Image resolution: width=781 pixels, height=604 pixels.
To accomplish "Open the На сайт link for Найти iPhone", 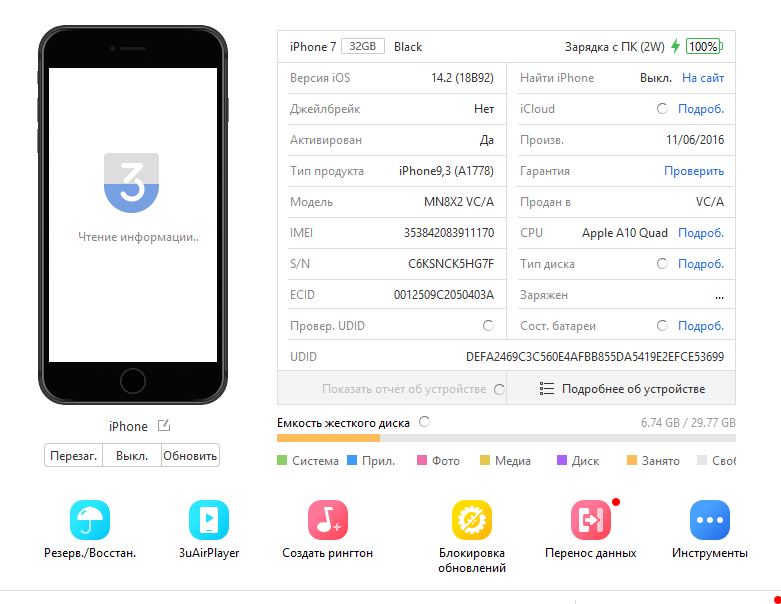I will 703,78.
